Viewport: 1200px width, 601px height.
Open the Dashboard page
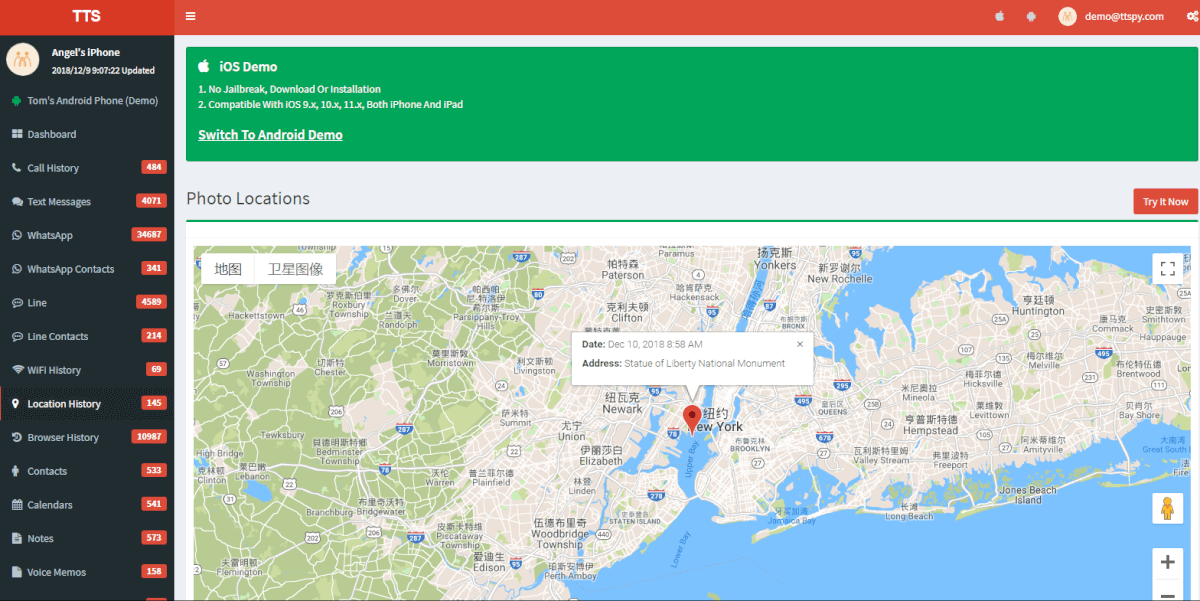(x=87, y=134)
